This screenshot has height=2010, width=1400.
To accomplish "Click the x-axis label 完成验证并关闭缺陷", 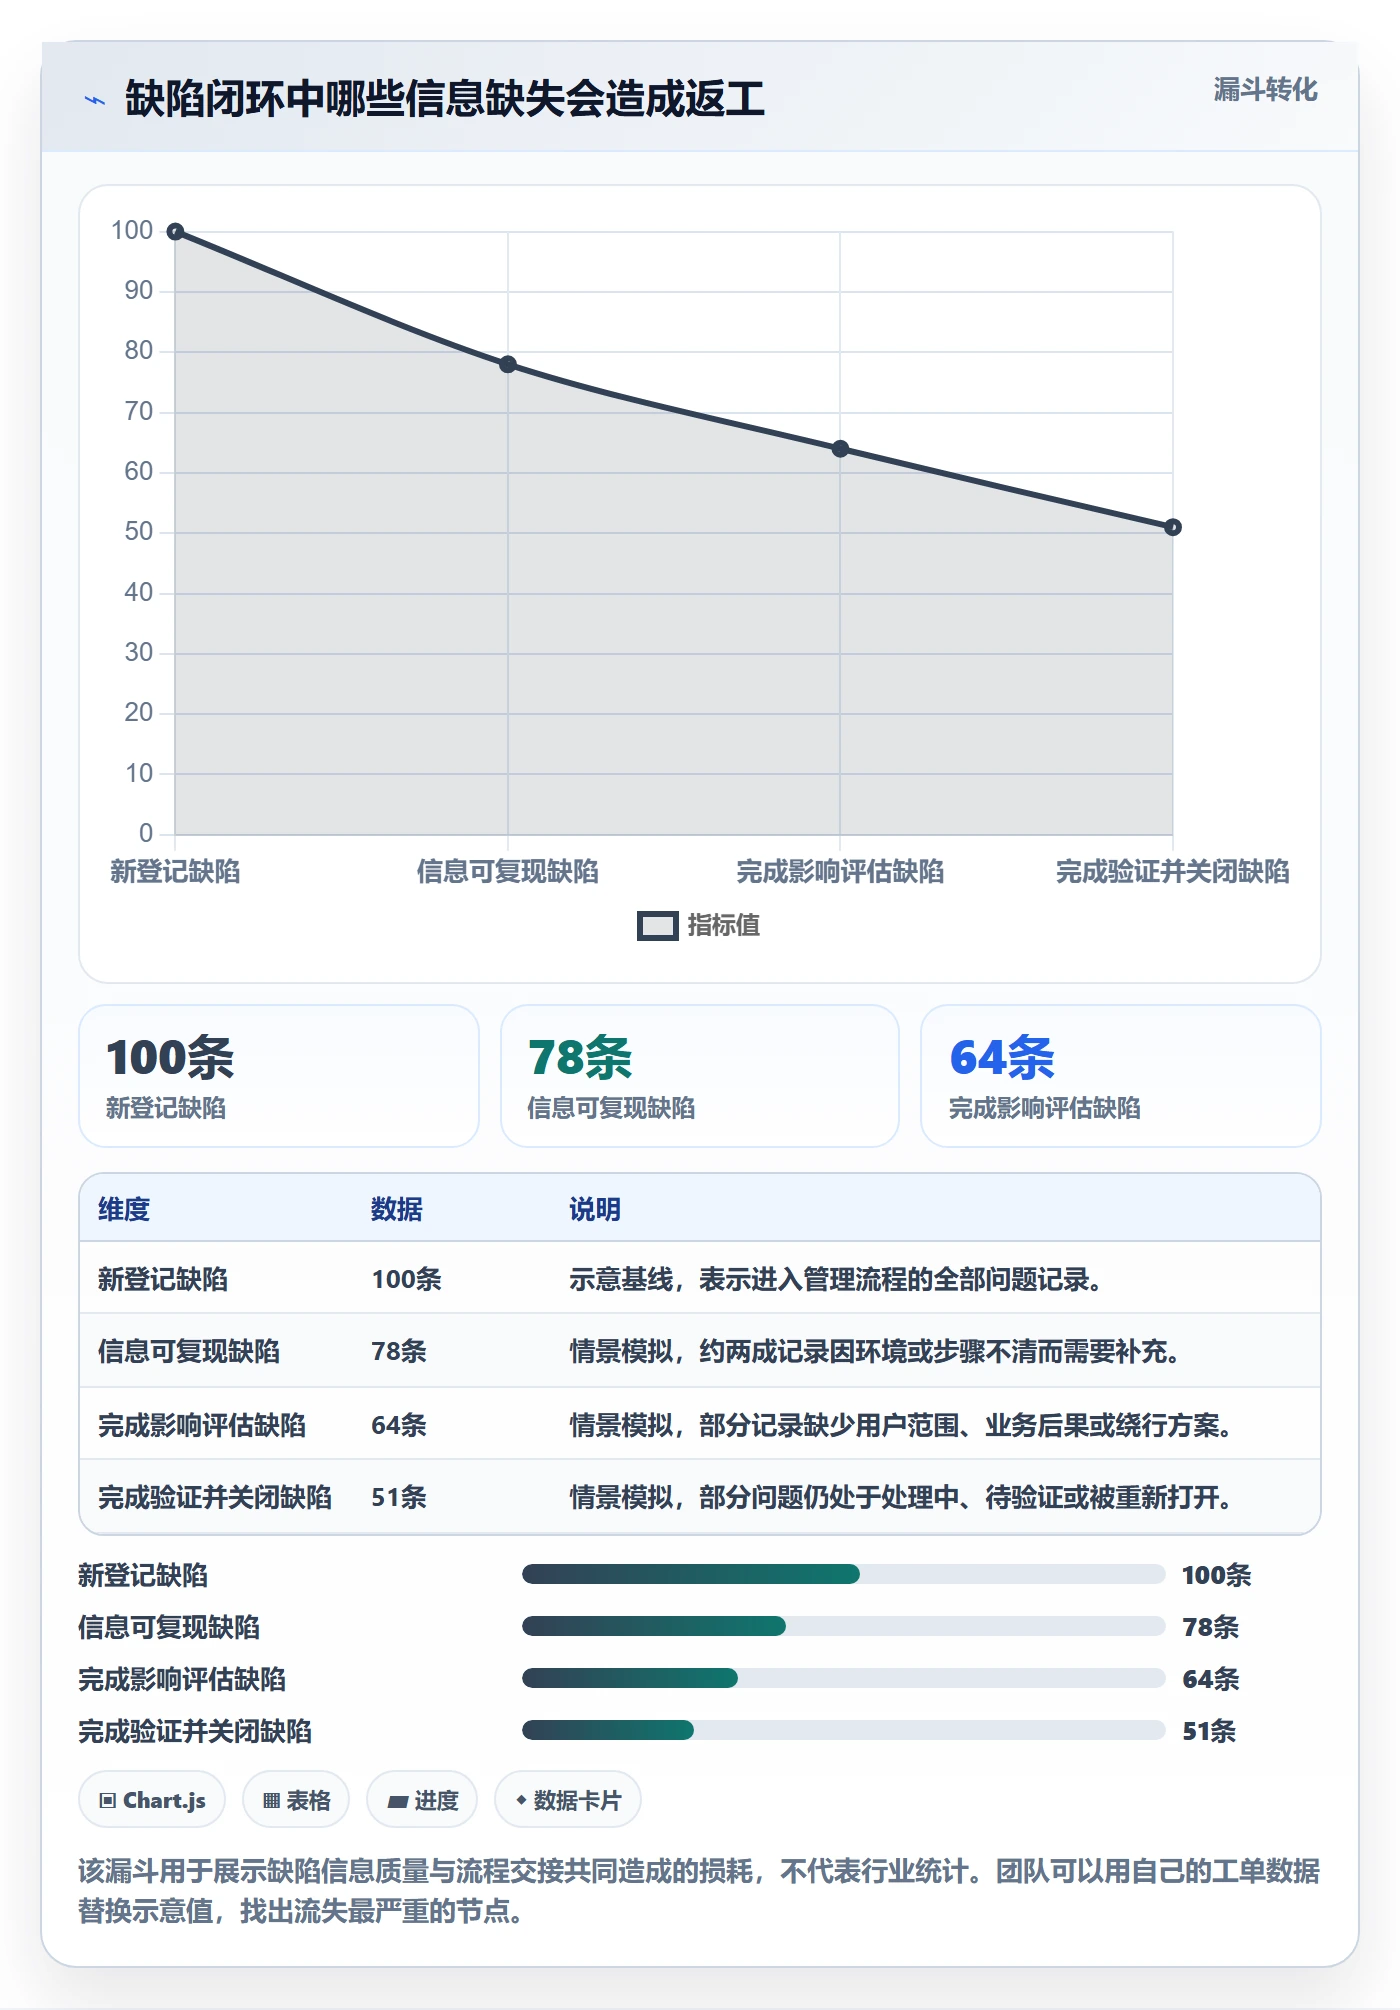I will point(1173,871).
